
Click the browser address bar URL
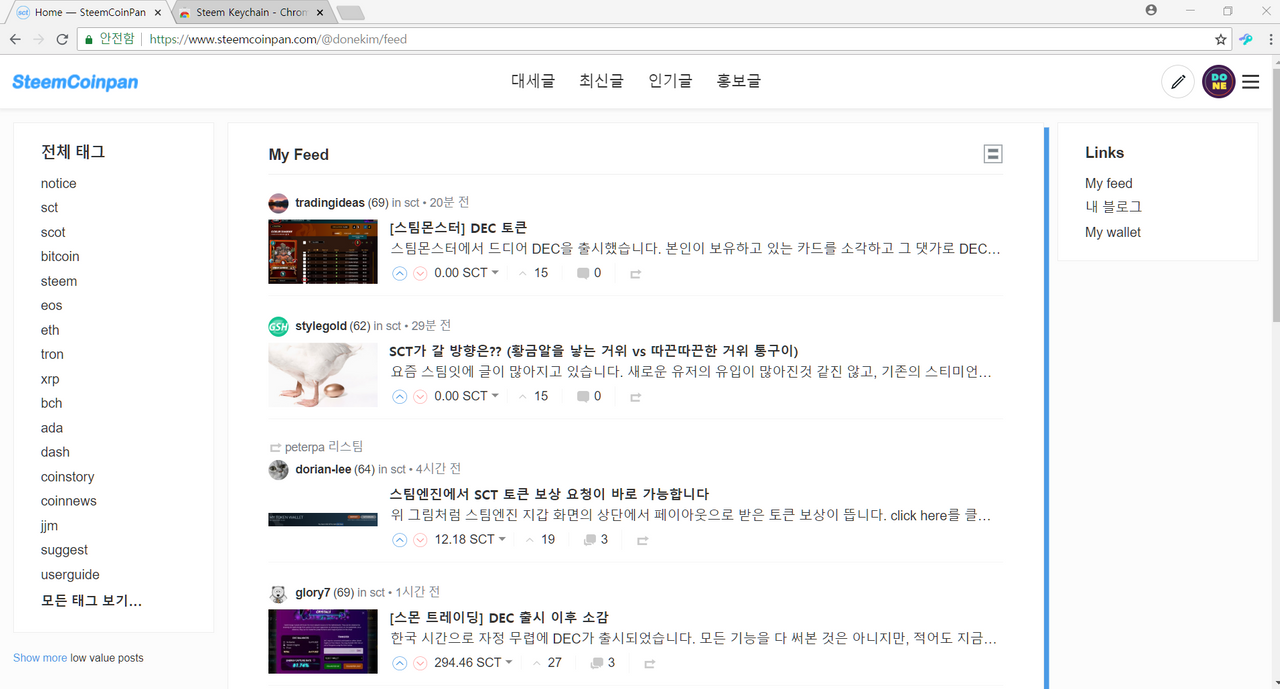(277, 40)
